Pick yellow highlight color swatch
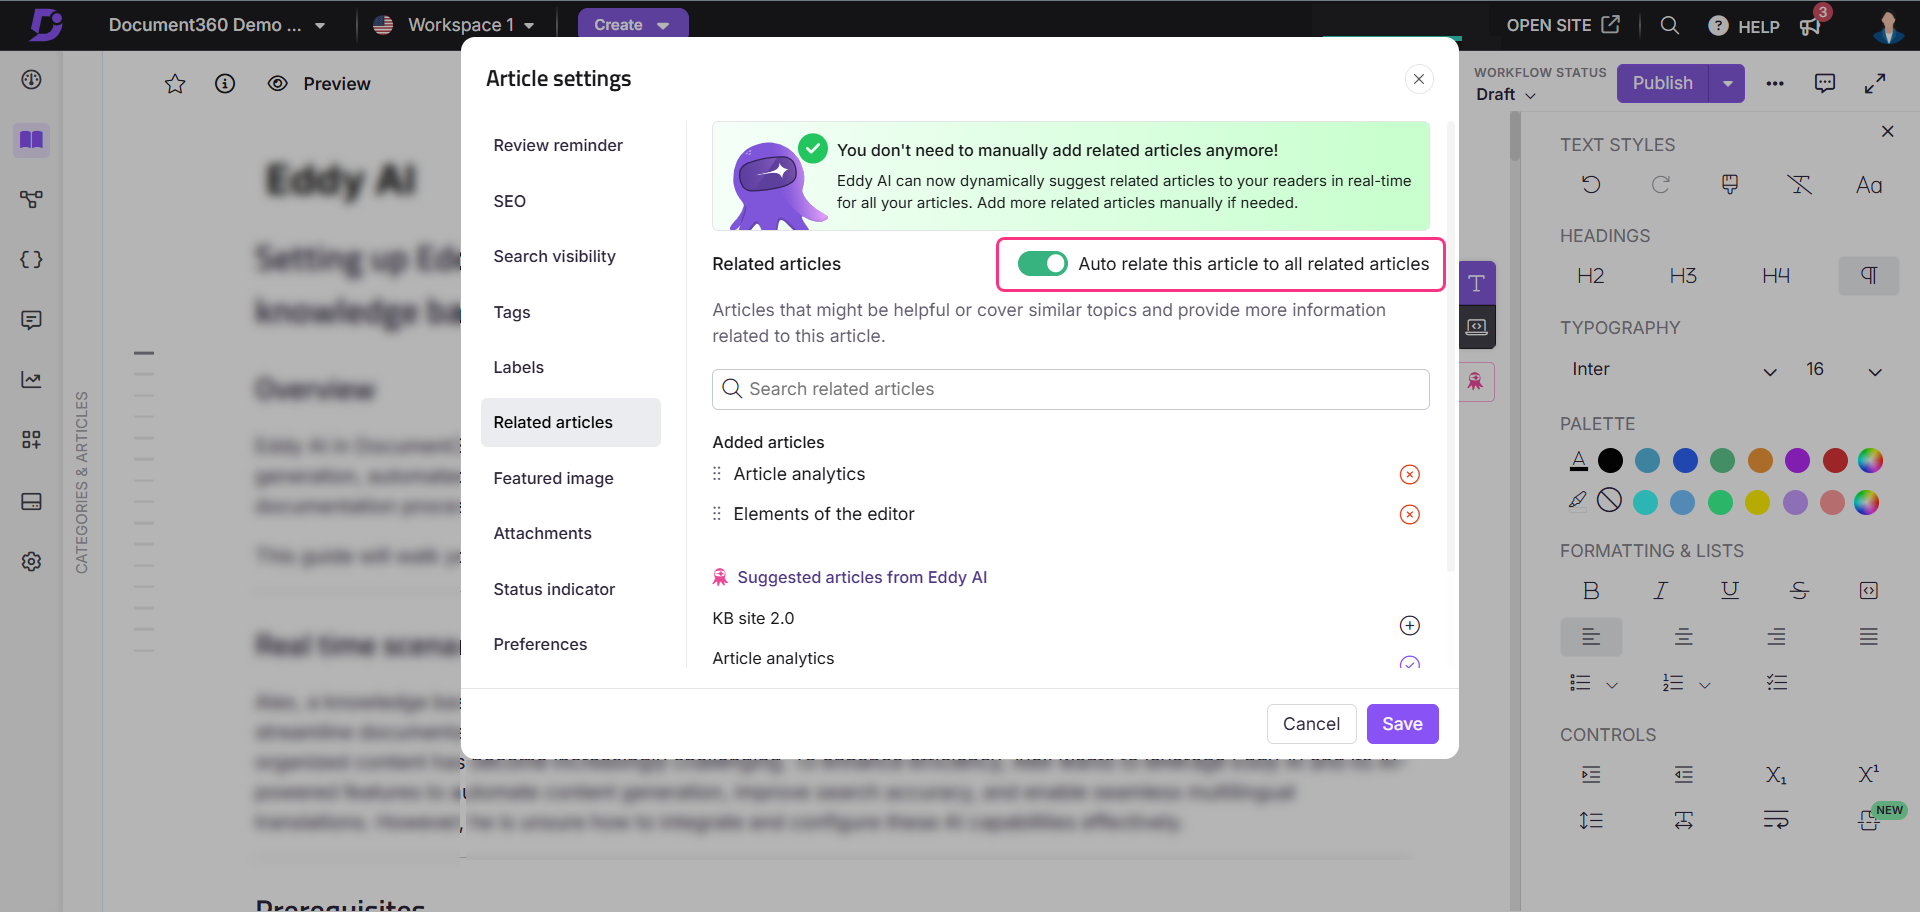Screen dimensions: 1920x912 click(x=1757, y=502)
